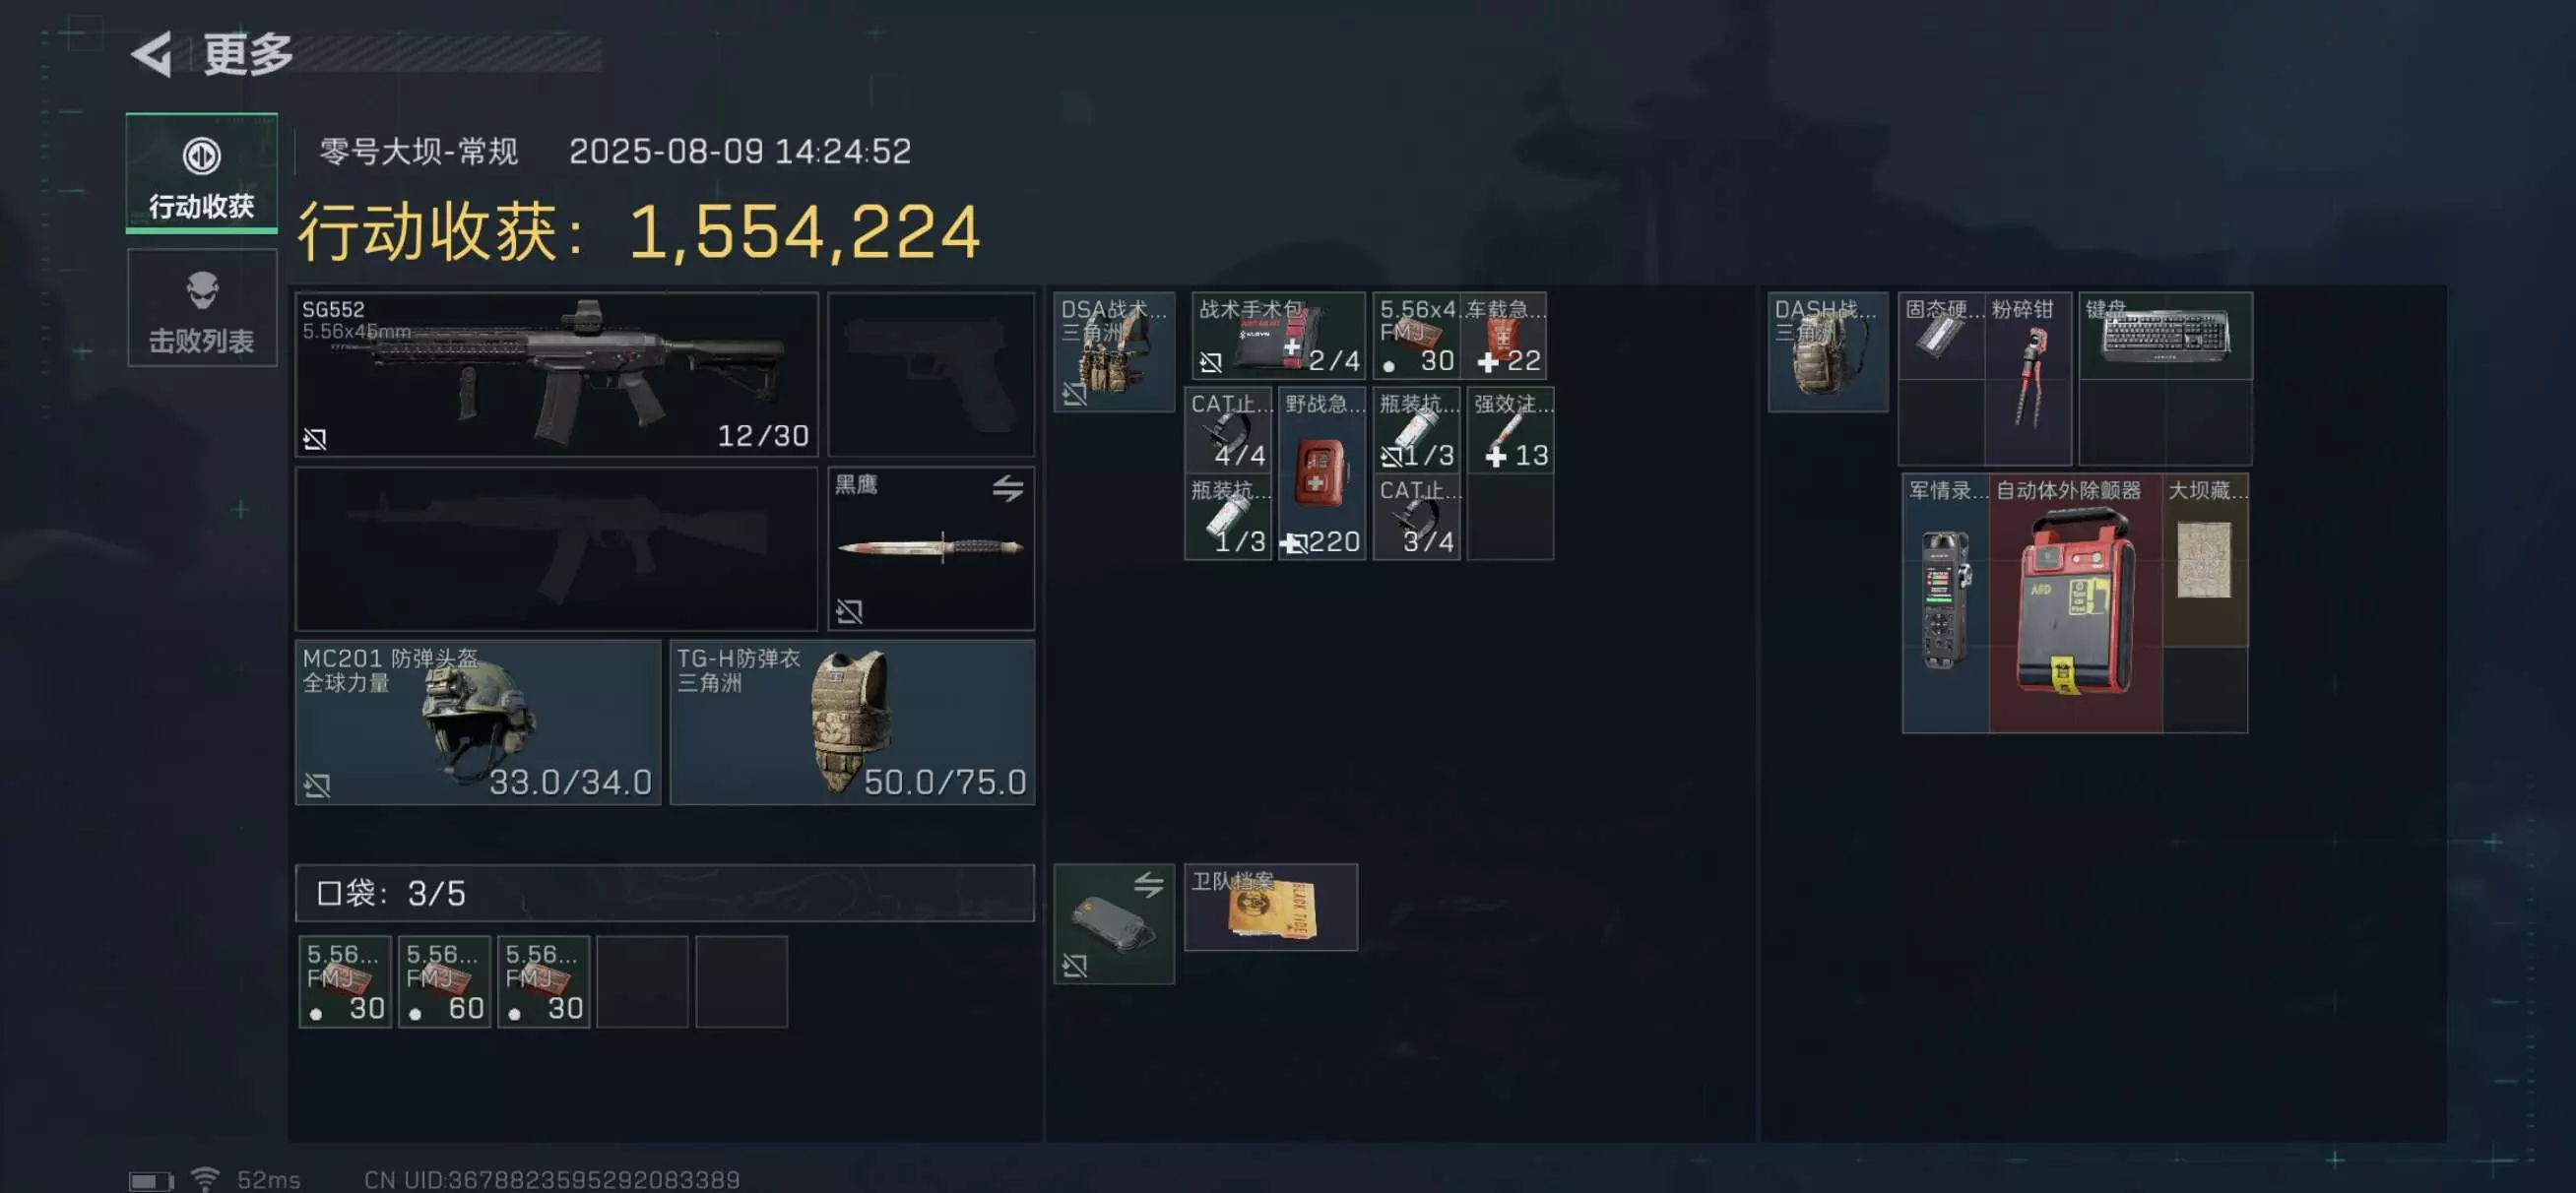Select the 军情录 recorder item
The height and width of the screenshot is (1193, 2576).
[x=1945, y=603]
